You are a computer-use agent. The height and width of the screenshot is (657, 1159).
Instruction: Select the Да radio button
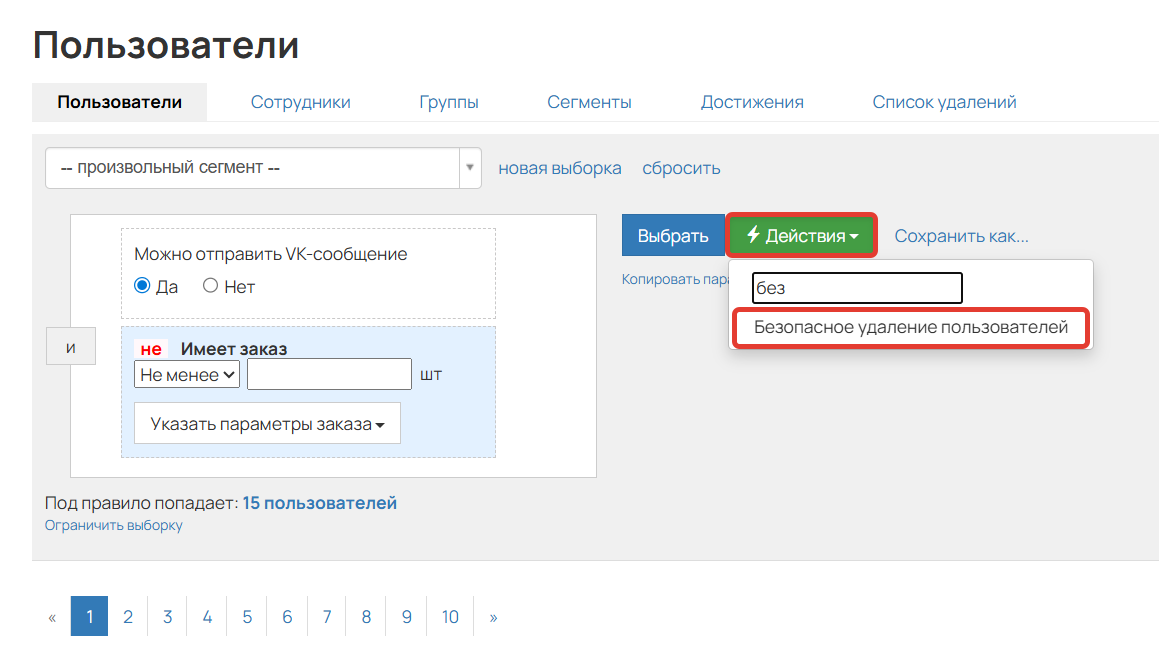click(x=141, y=286)
